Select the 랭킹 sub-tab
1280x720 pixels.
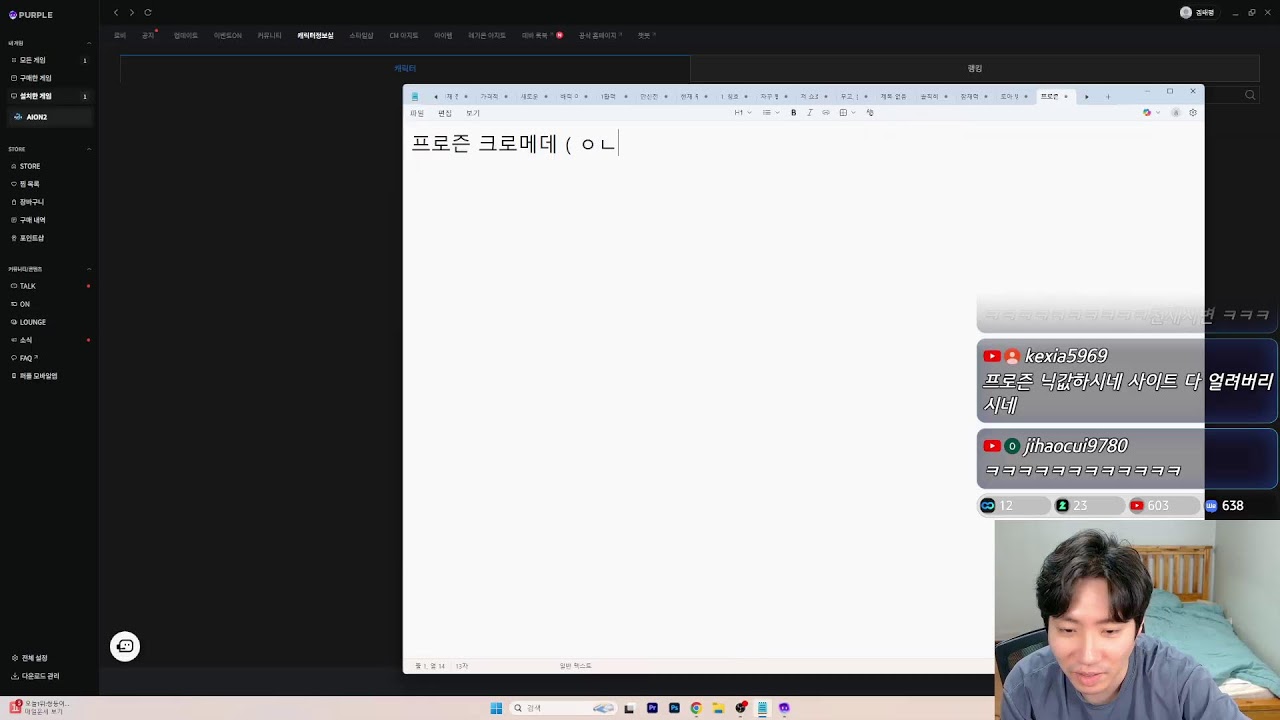point(975,69)
